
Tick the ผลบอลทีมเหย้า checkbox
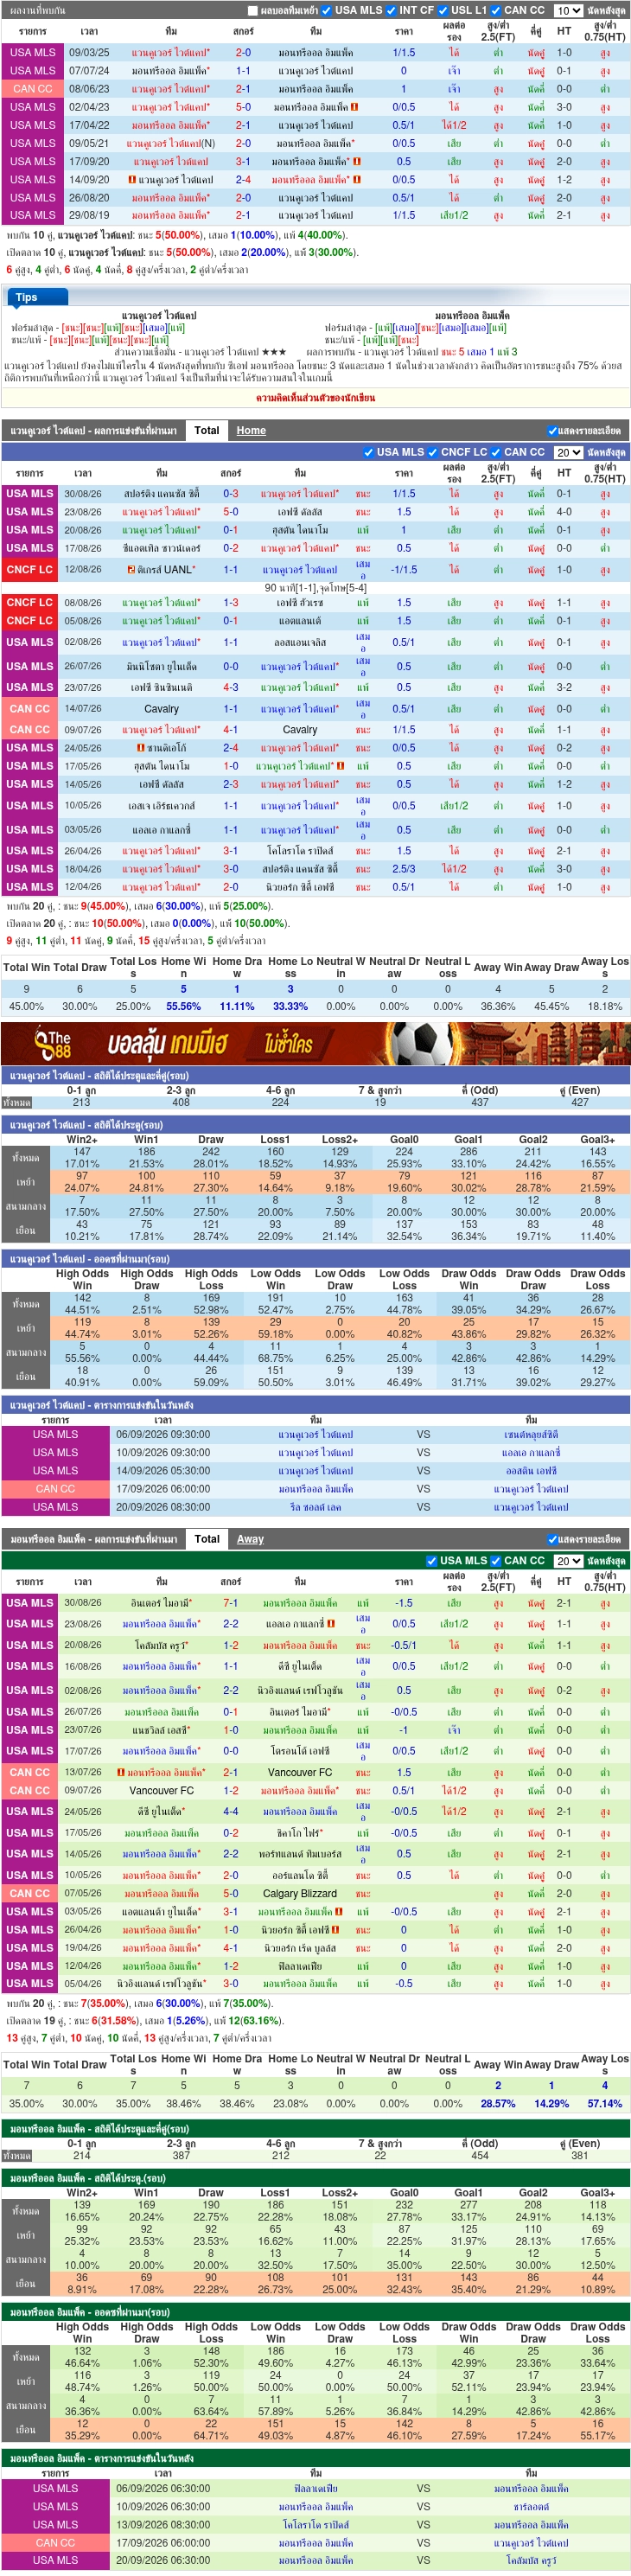click(252, 11)
